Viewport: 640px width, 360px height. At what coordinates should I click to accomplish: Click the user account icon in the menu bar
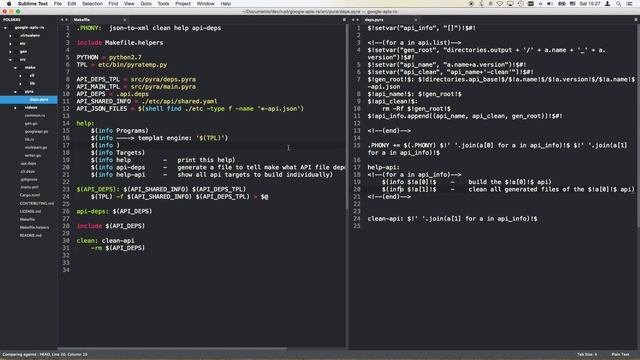(x=608, y=4)
